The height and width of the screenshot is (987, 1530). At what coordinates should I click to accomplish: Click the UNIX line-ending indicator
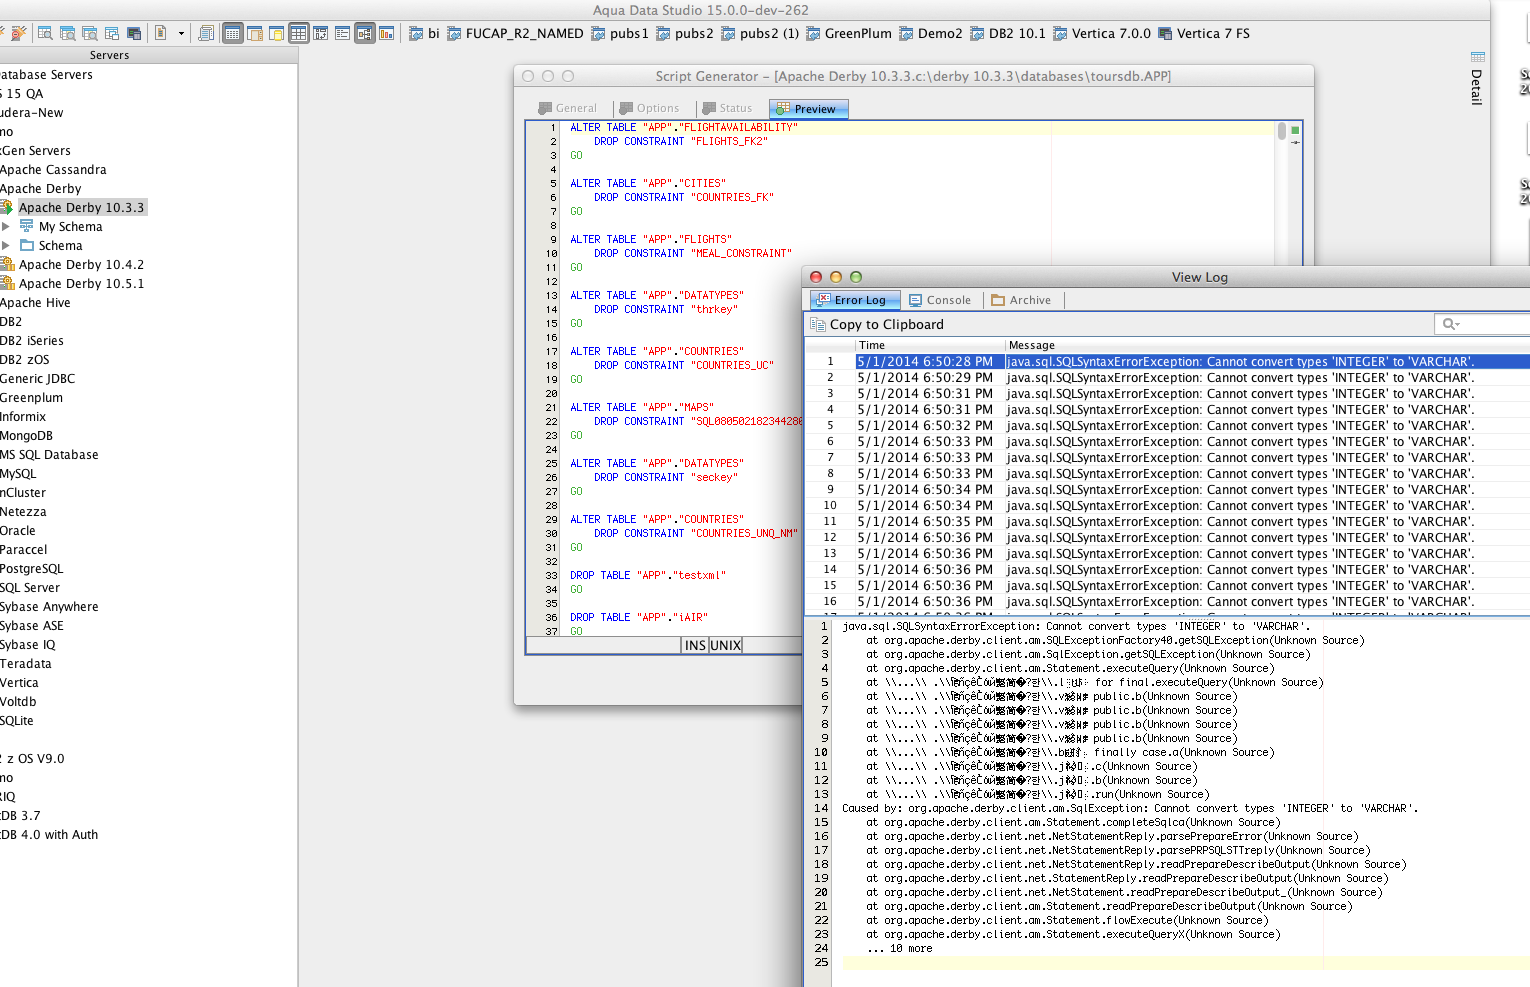click(726, 646)
